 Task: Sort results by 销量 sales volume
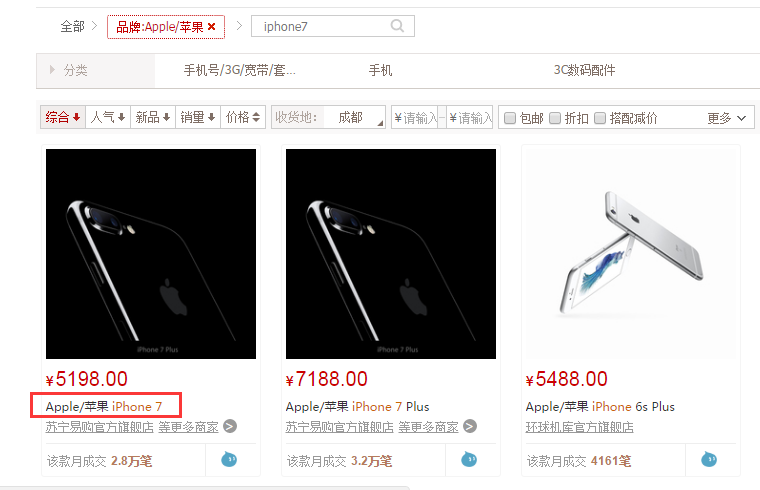(x=198, y=117)
